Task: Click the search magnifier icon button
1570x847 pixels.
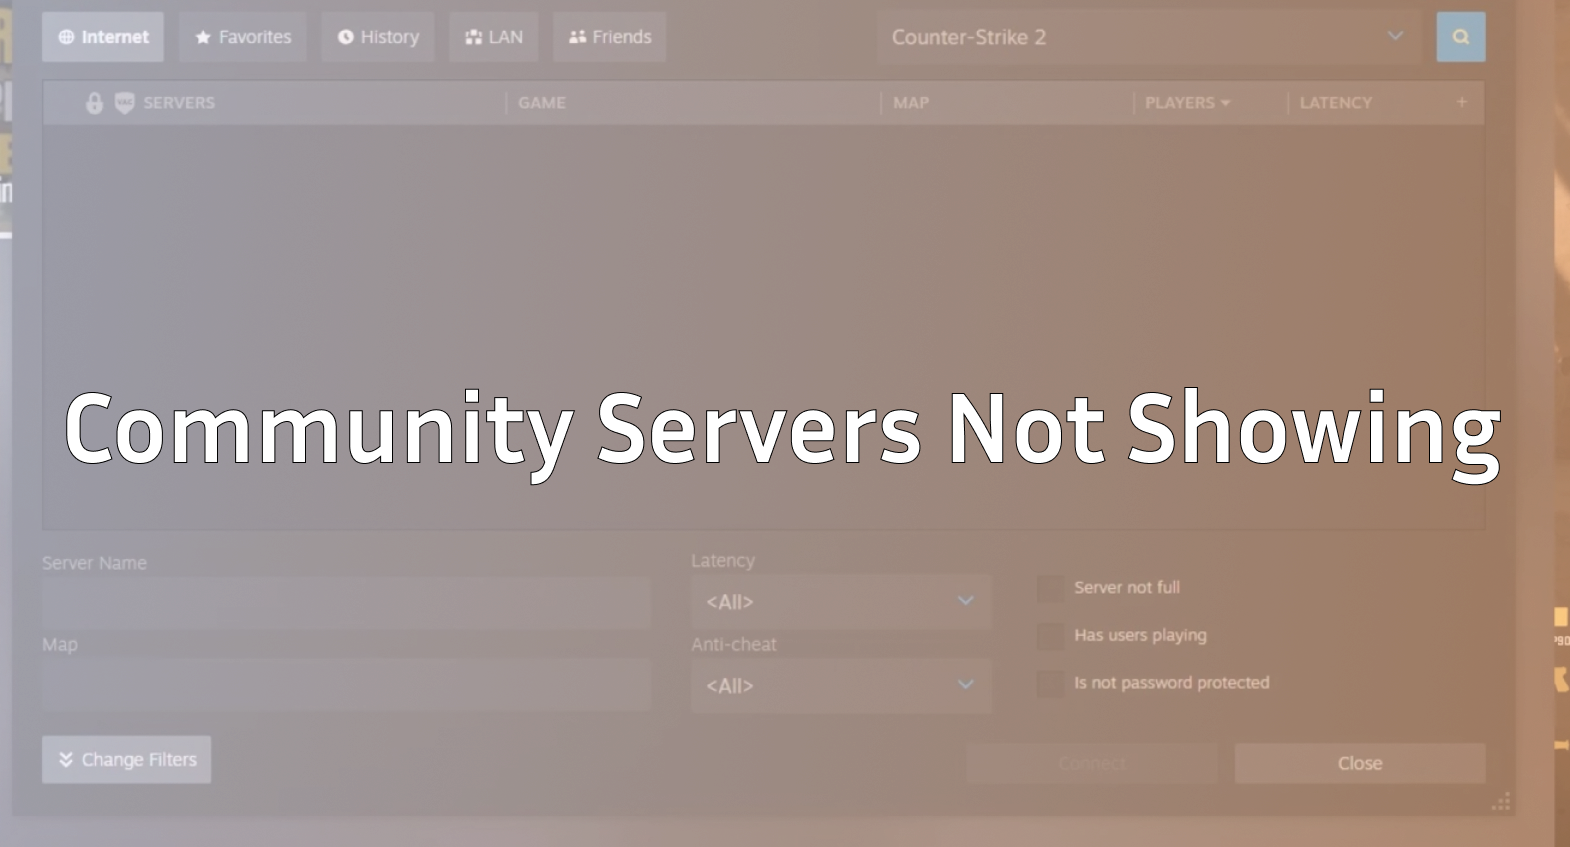Action: point(1460,37)
